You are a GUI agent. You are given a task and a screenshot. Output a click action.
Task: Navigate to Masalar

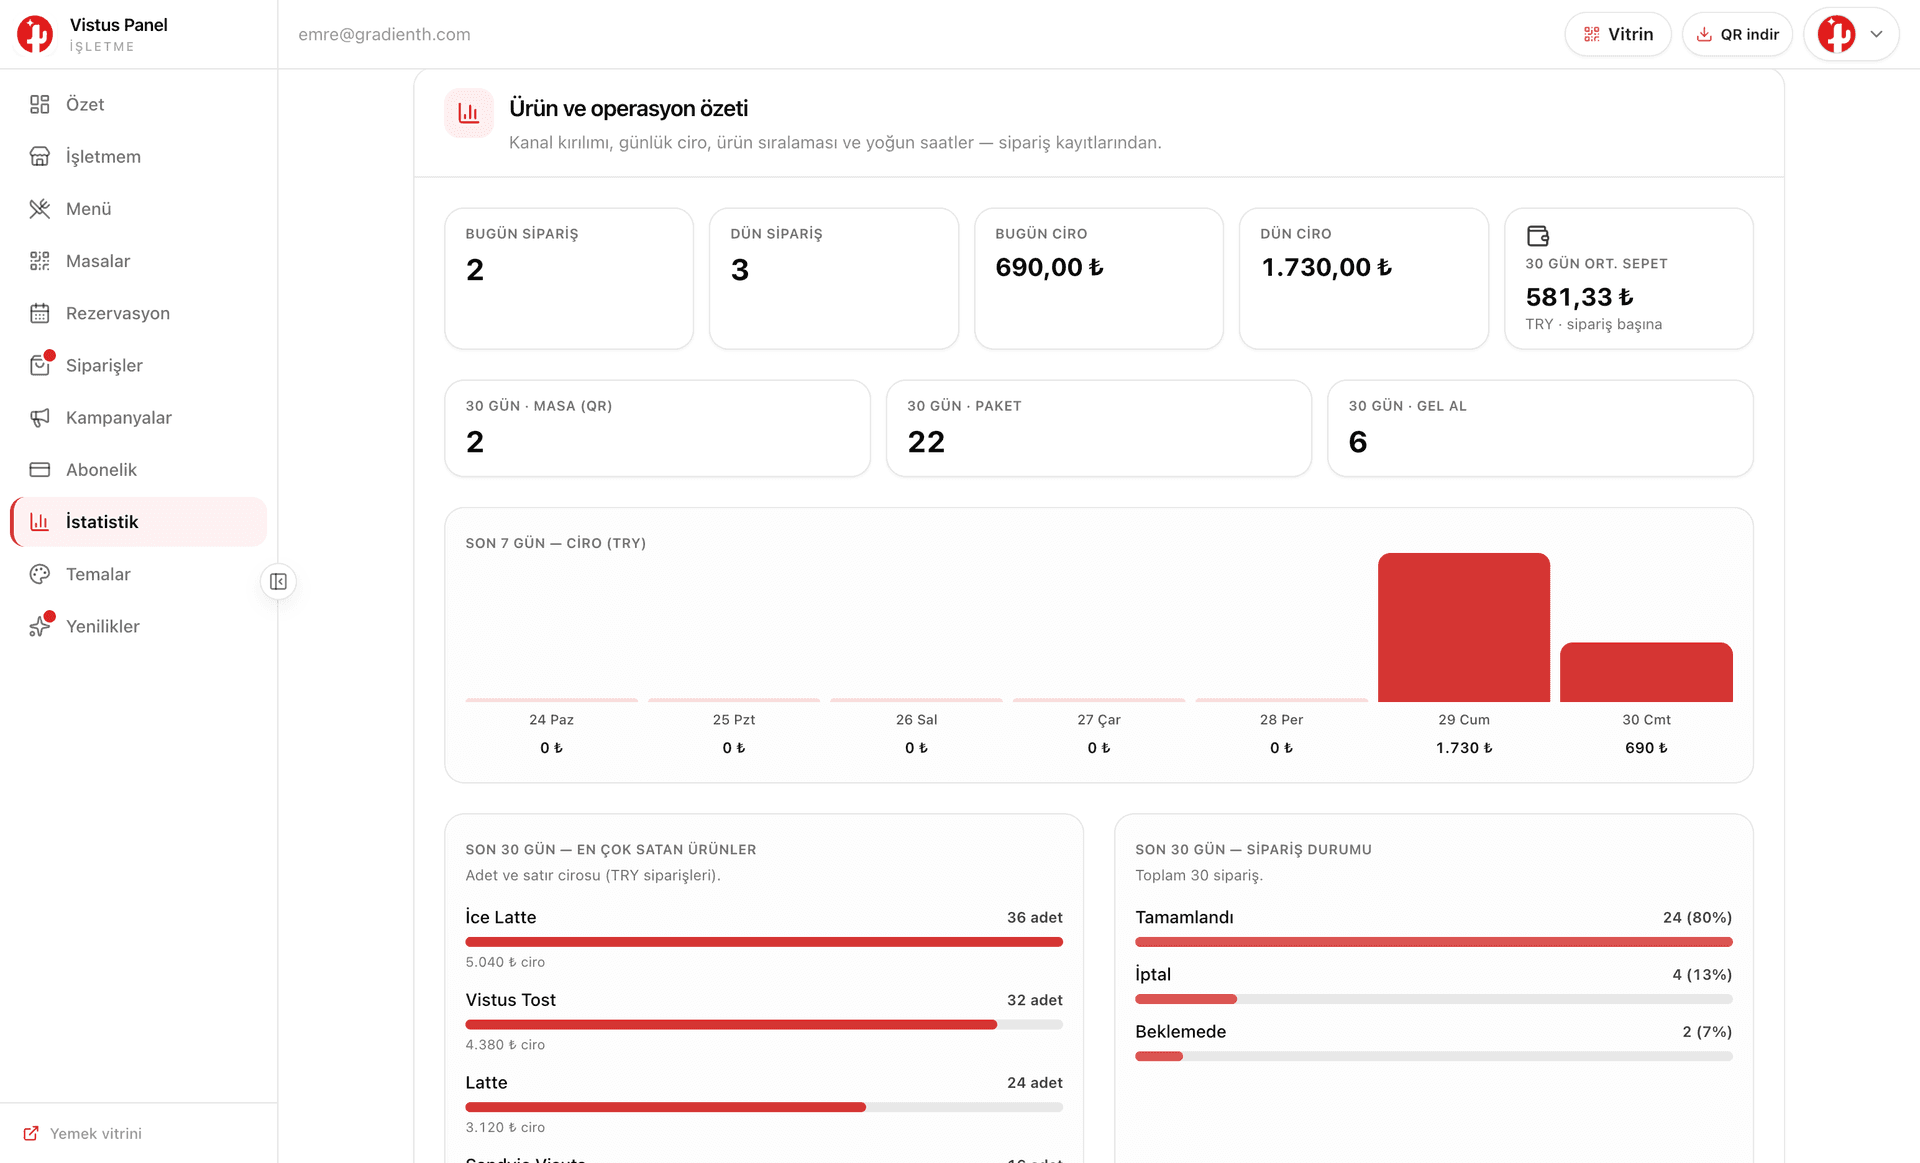(139, 261)
